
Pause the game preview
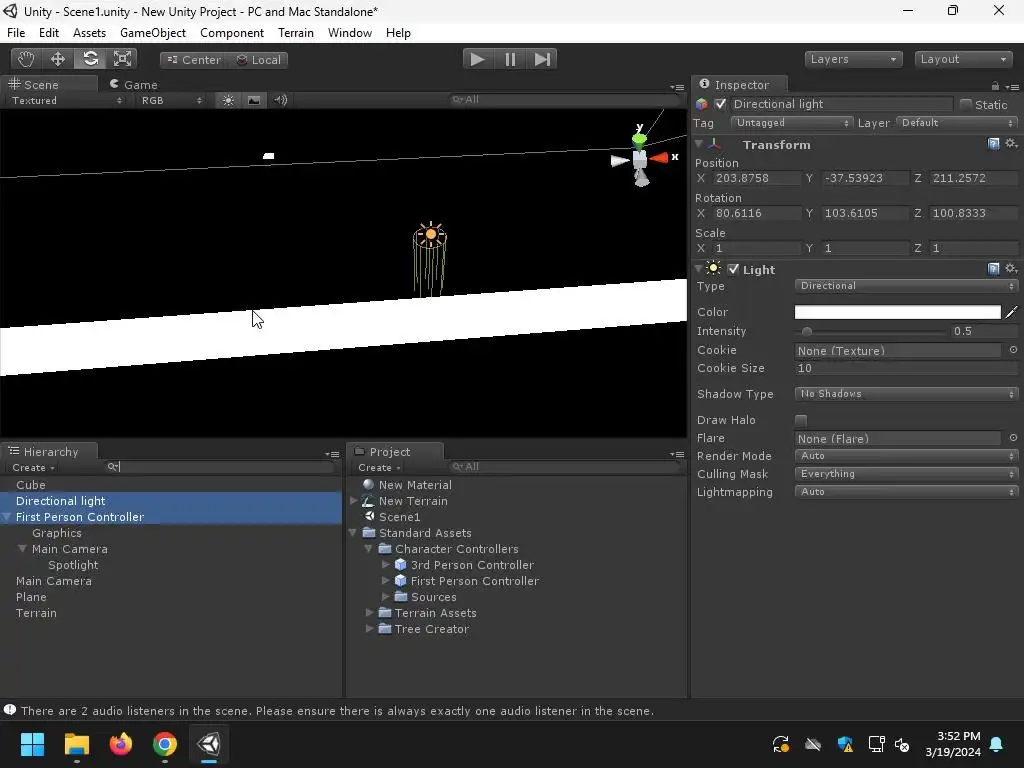(510, 59)
